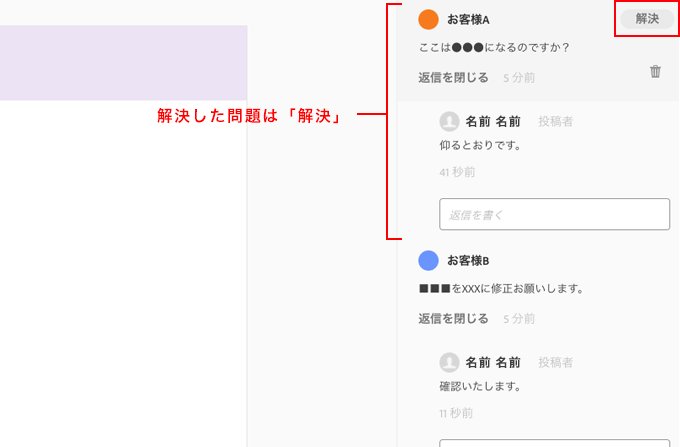680x447 pixels.
Task: Click avatar icon of 確認いたします reply
Action: tap(449, 362)
